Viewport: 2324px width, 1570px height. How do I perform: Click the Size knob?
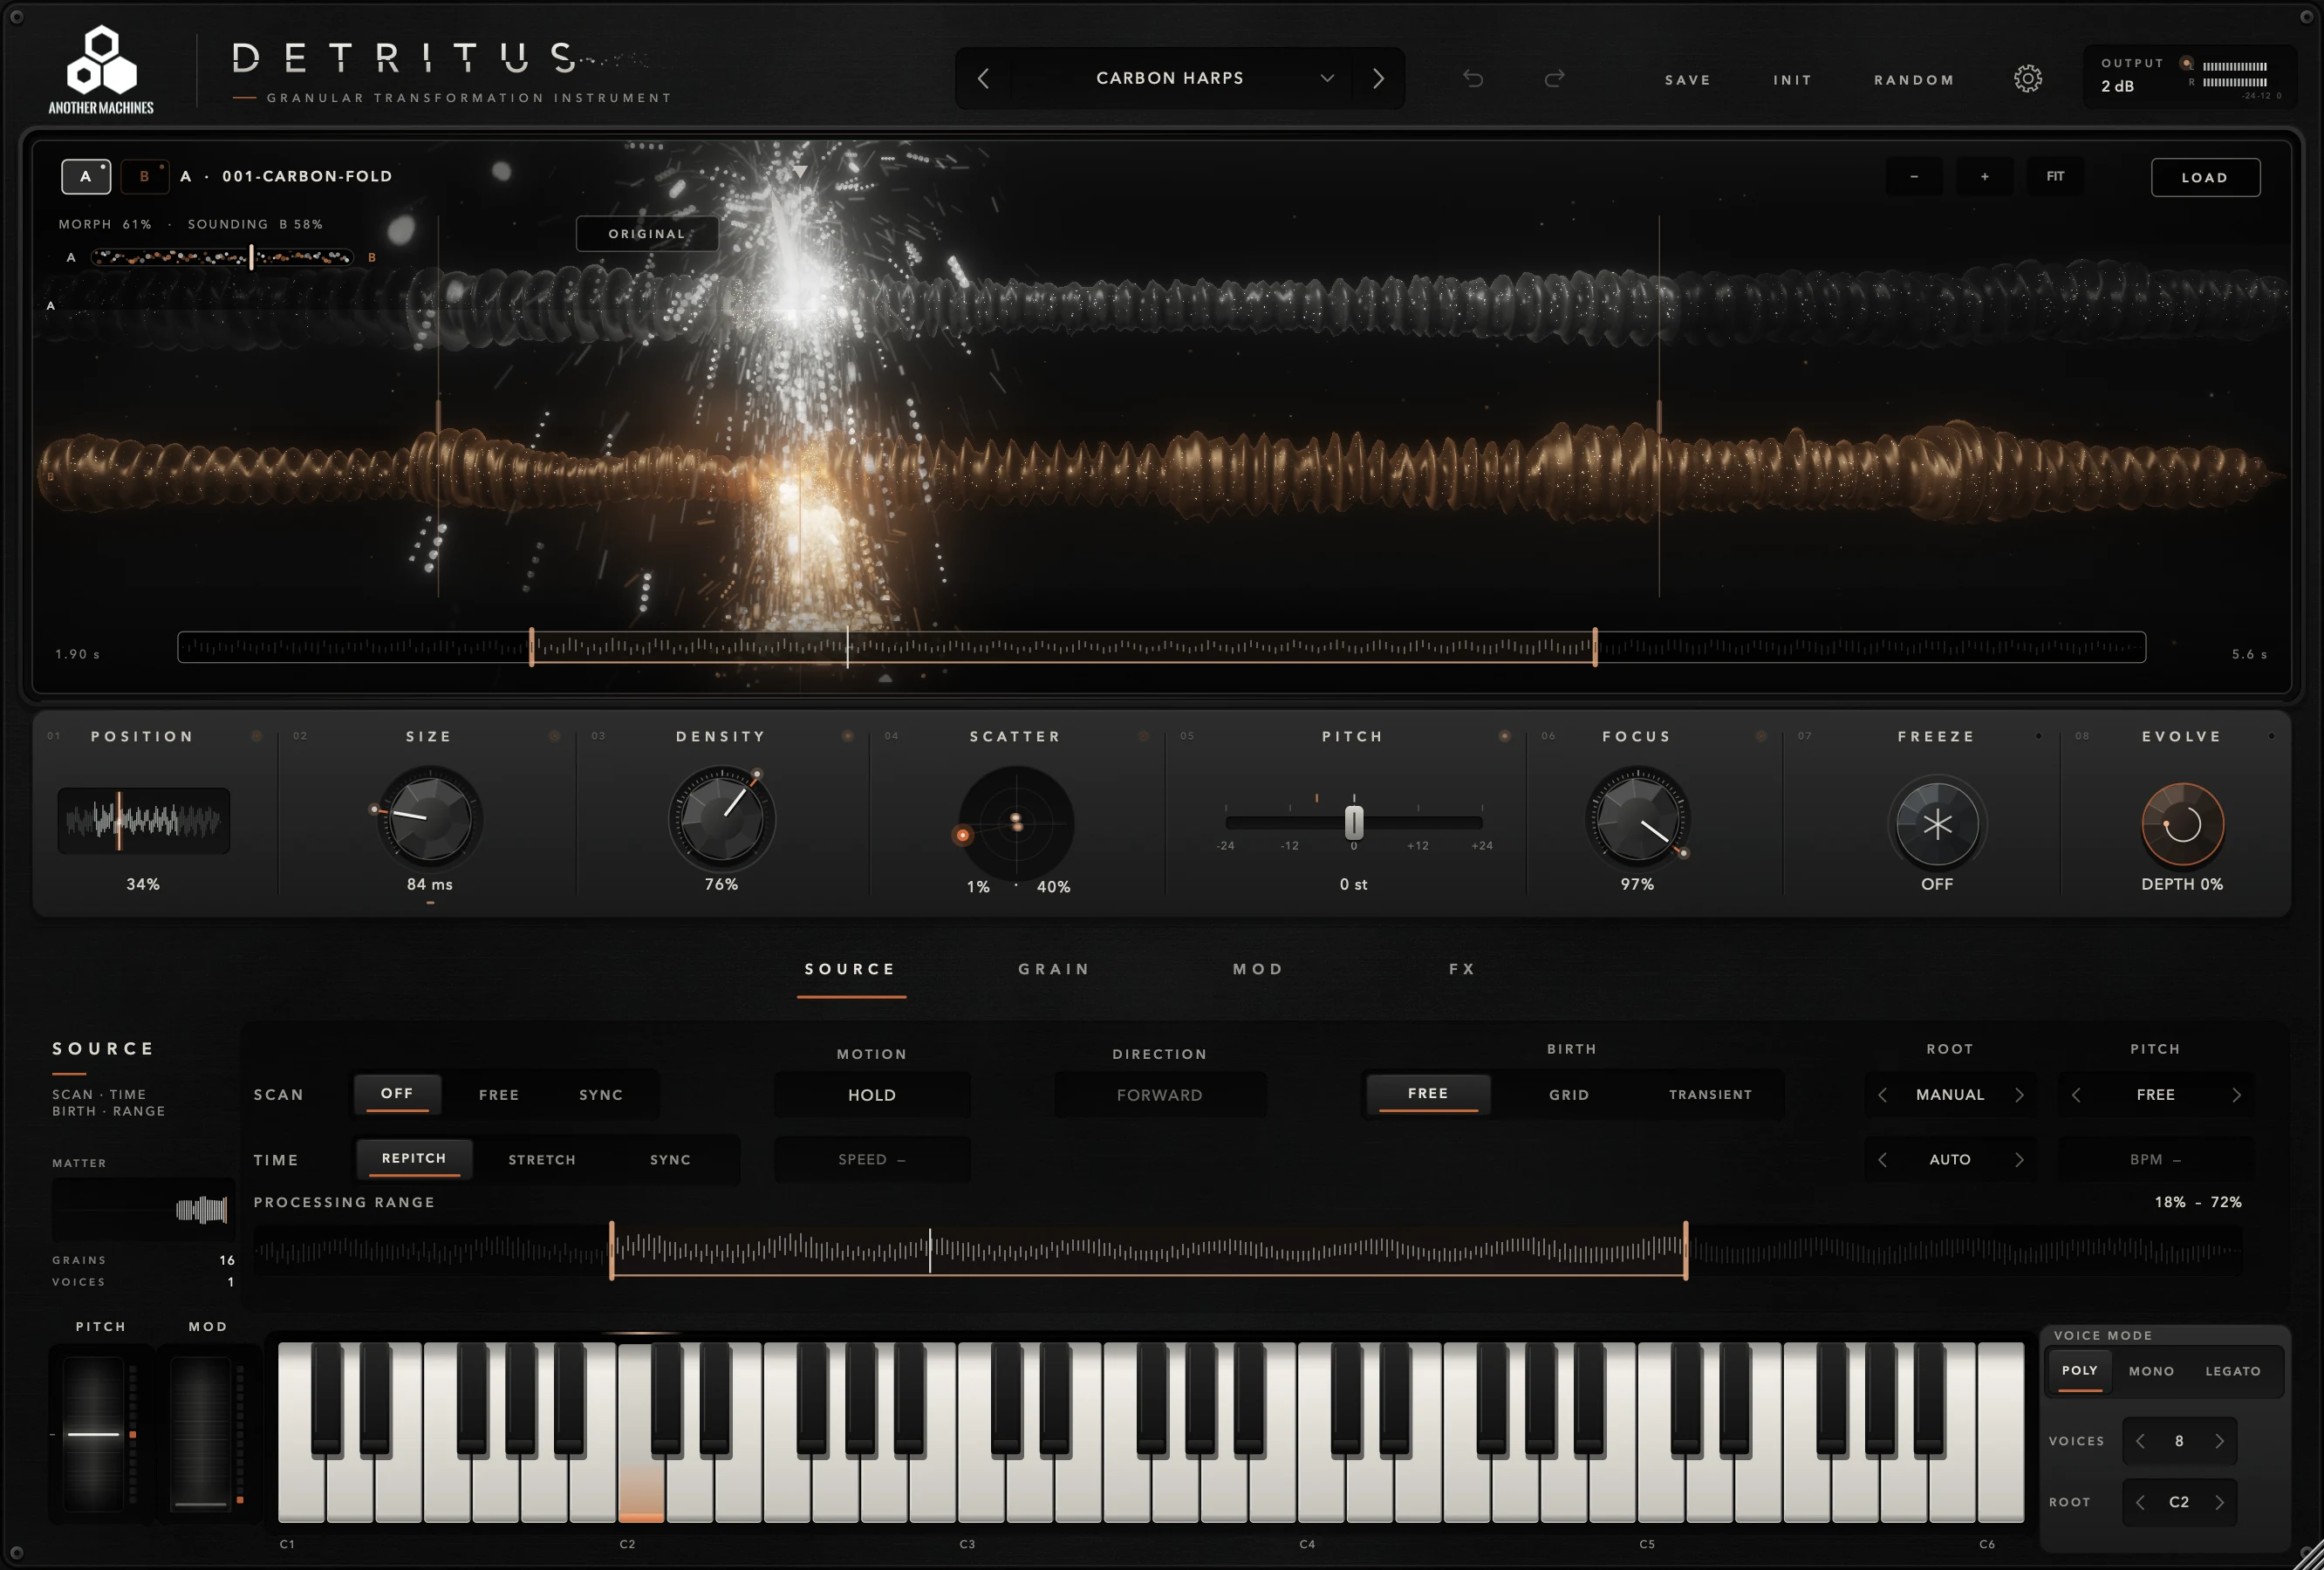pyautogui.click(x=429, y=818)
